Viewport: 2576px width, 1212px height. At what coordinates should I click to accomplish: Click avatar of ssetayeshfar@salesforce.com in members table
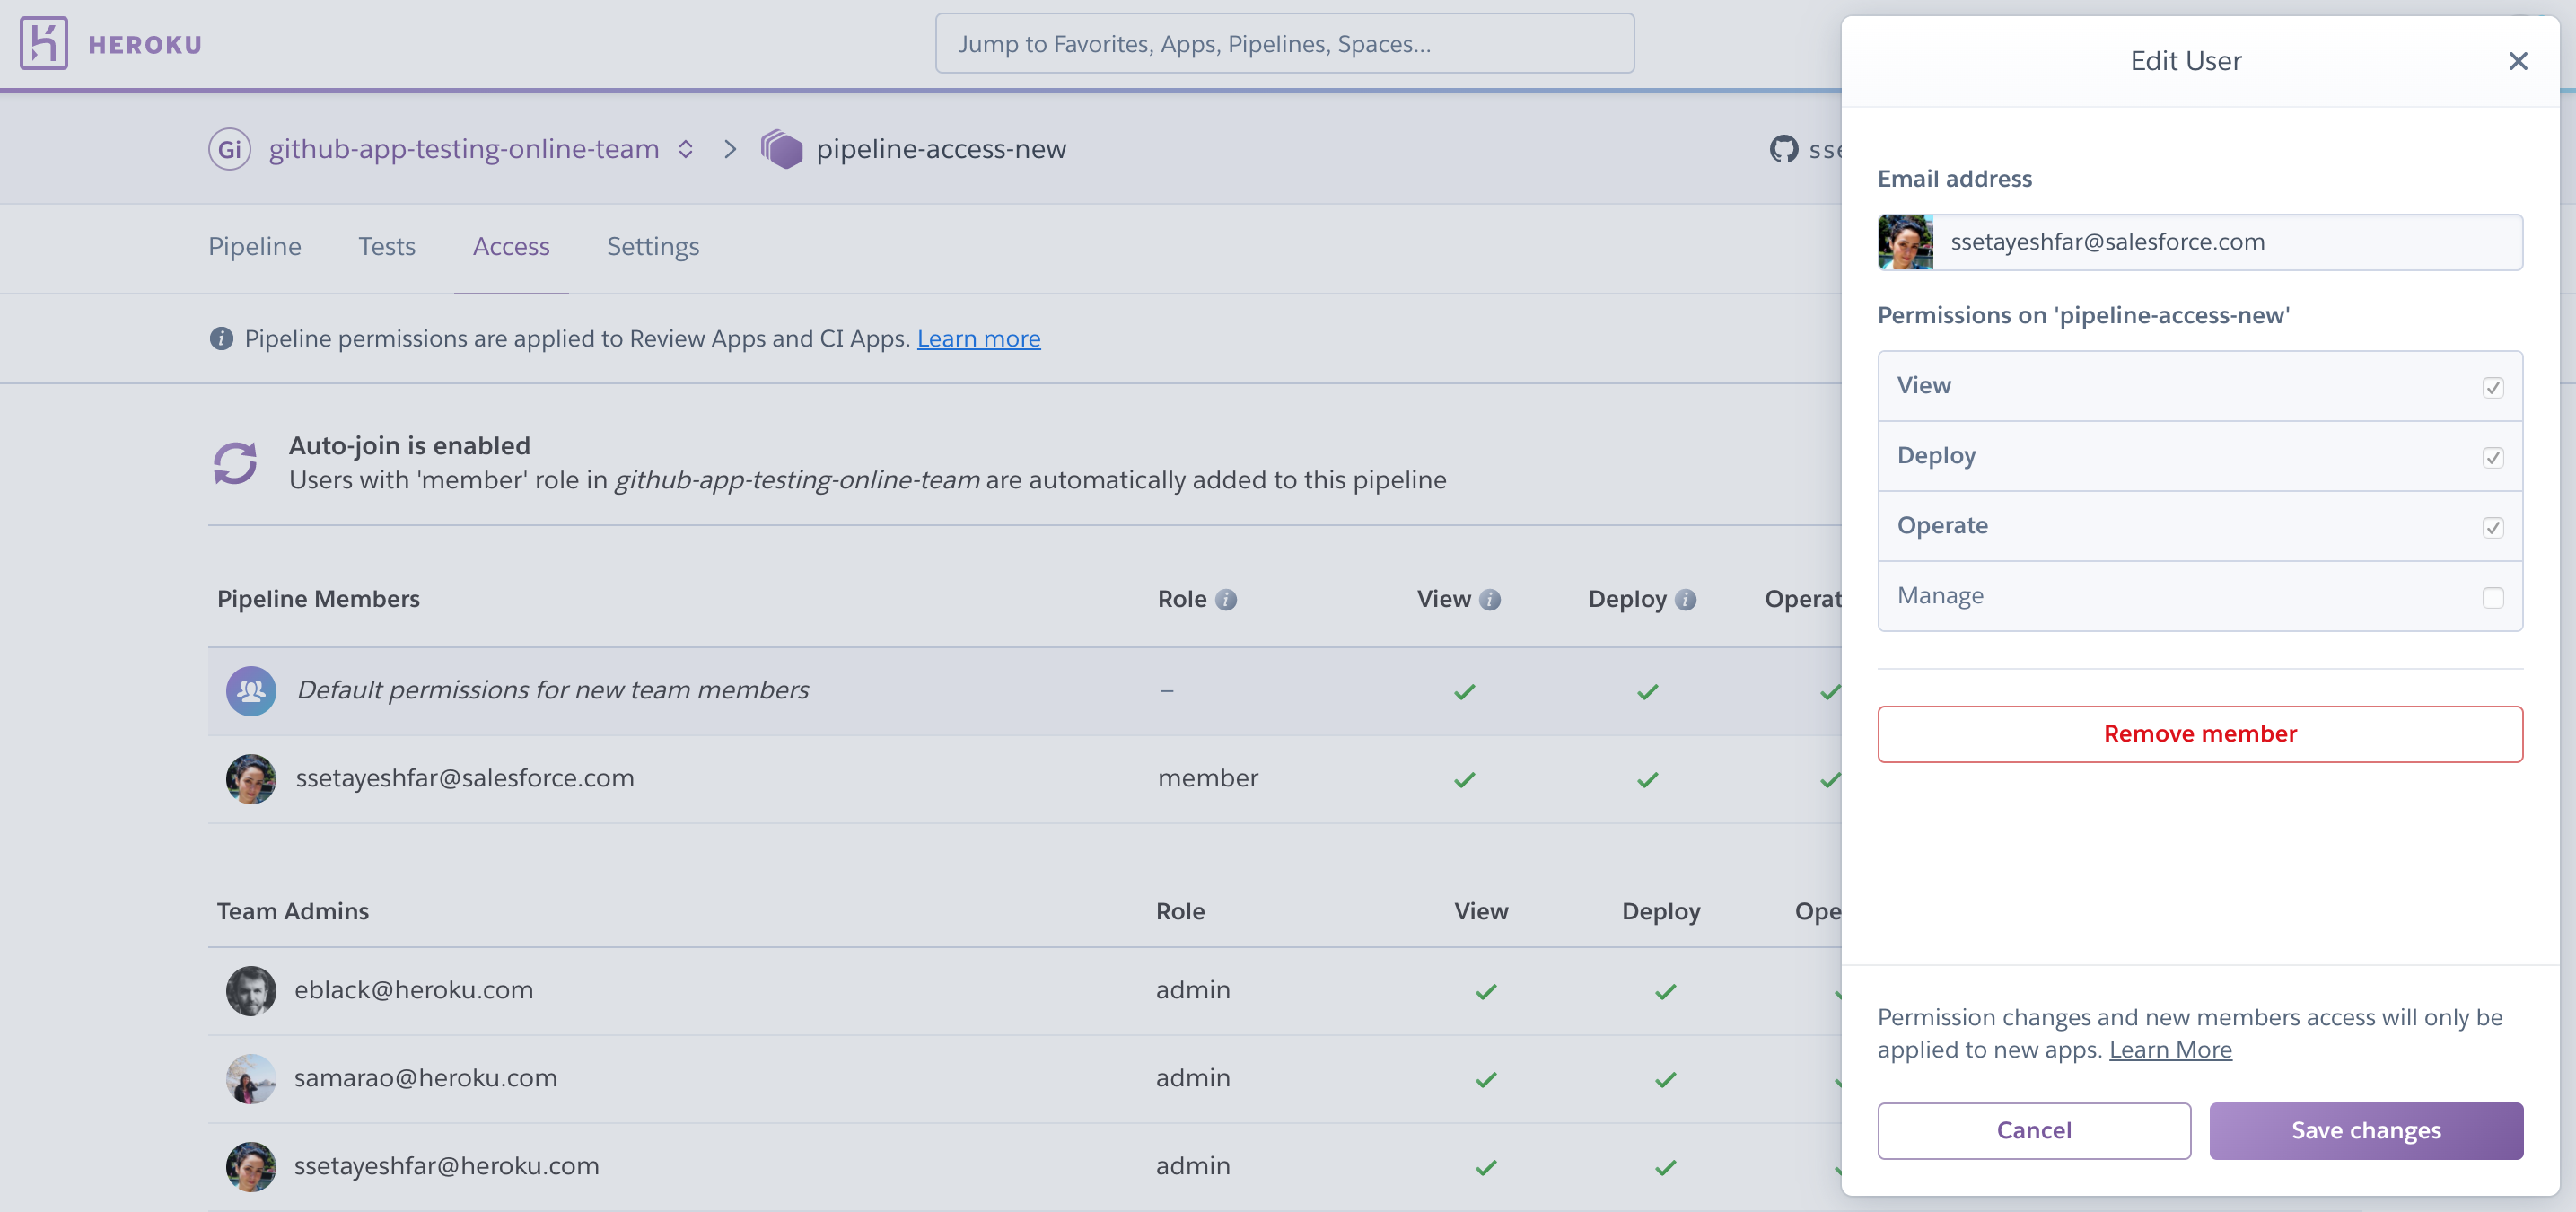(x=251, y=779)
